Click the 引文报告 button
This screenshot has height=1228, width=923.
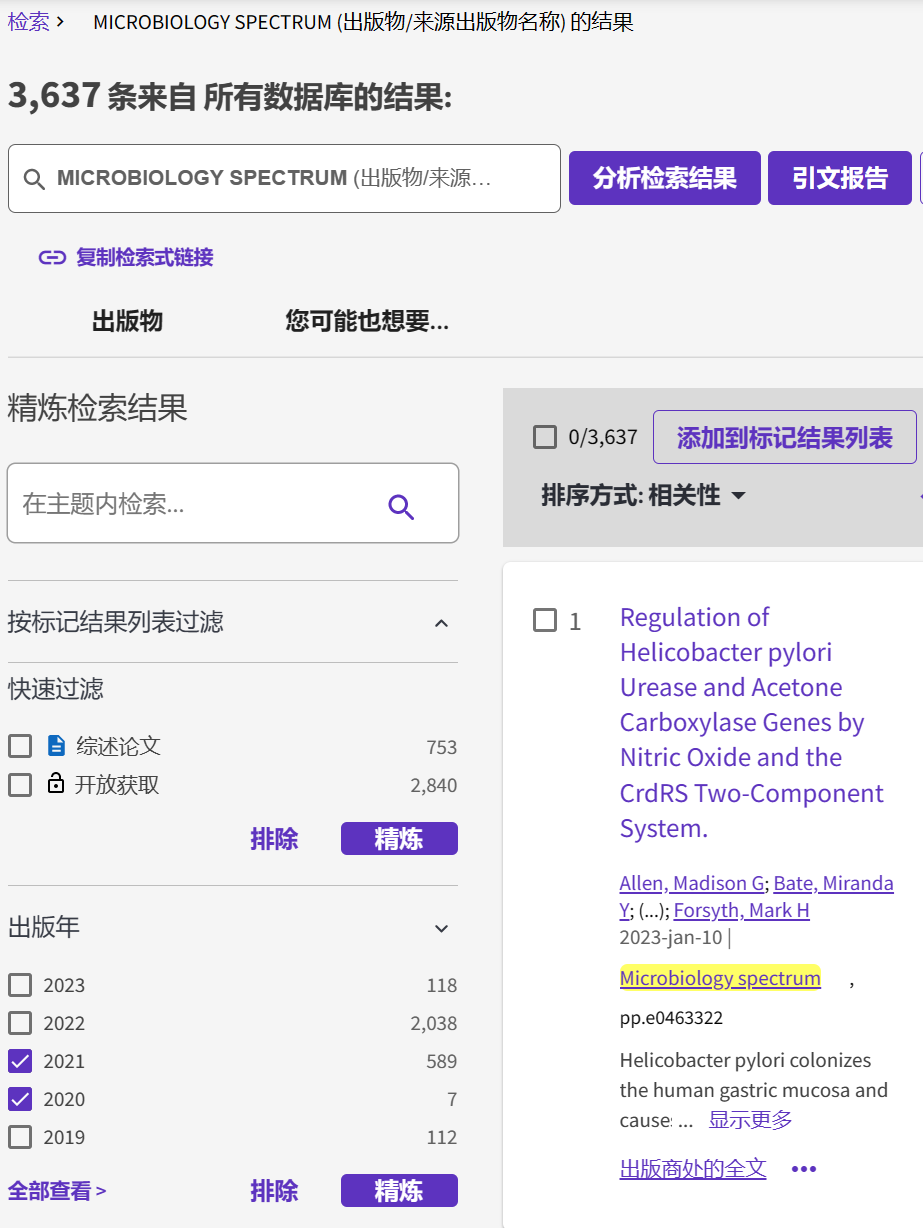[x=840, y=177]
